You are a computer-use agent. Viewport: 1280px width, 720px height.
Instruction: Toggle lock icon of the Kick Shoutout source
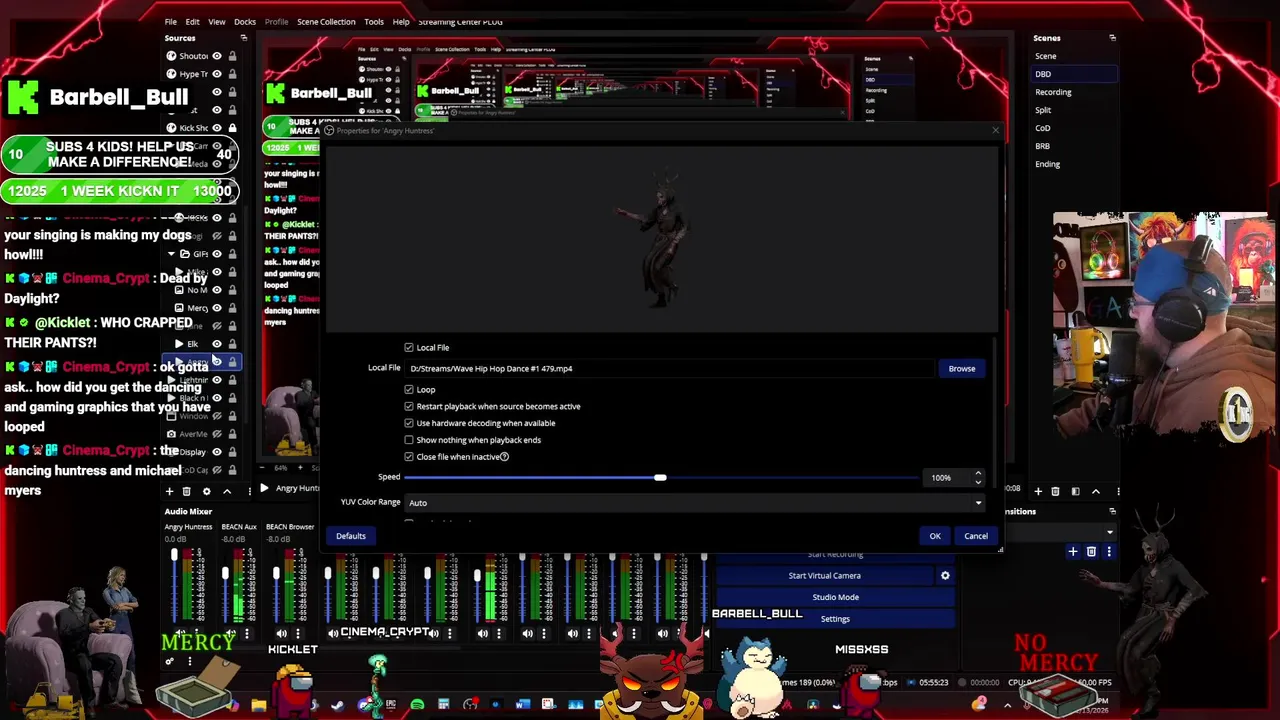click(x=232, y=128)
